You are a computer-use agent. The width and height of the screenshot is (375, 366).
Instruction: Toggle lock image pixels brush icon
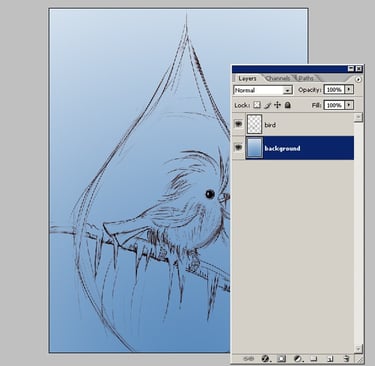point(267,105)
